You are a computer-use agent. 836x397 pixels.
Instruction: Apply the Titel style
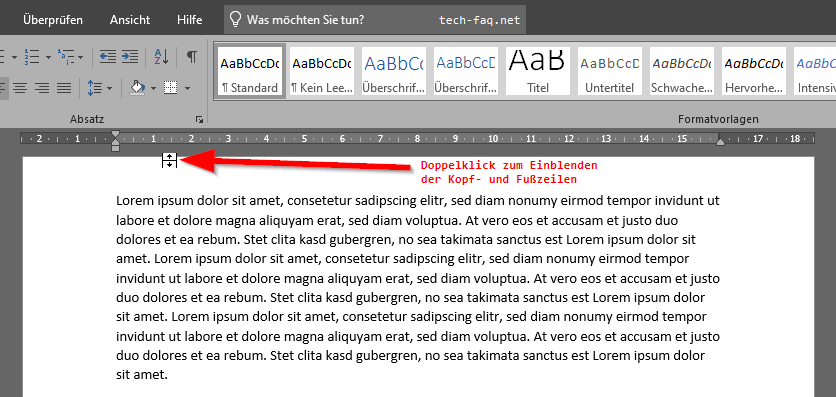(537, 71)
